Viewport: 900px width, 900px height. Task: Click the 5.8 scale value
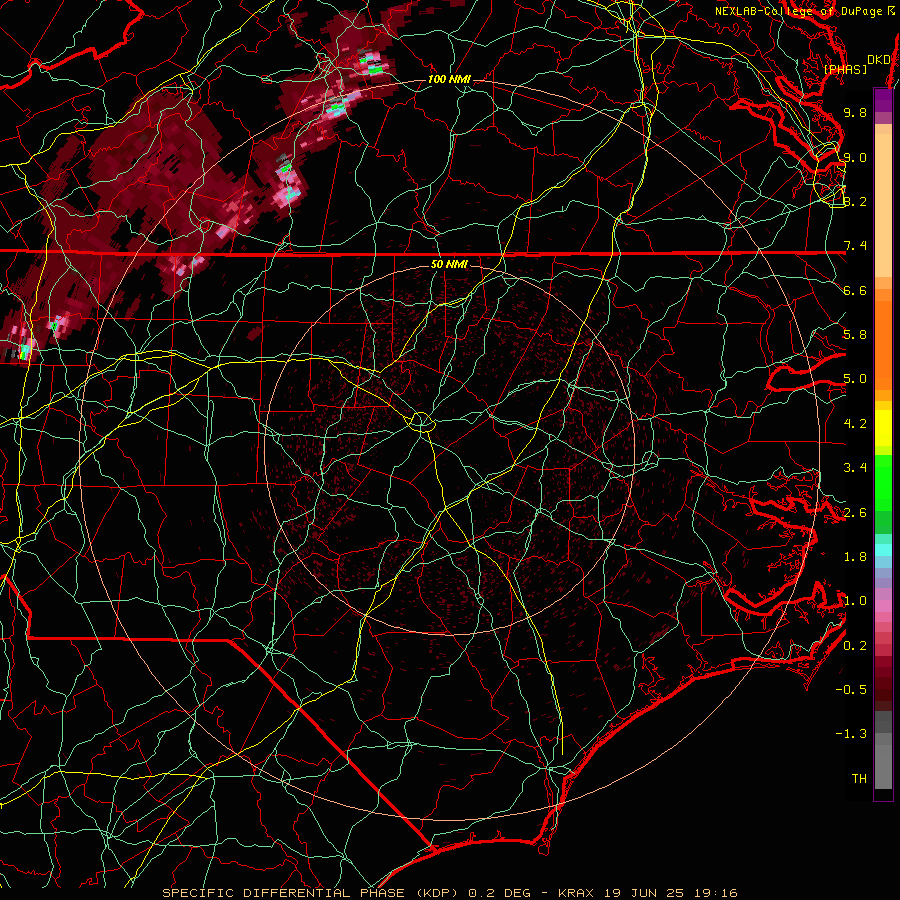855,335
